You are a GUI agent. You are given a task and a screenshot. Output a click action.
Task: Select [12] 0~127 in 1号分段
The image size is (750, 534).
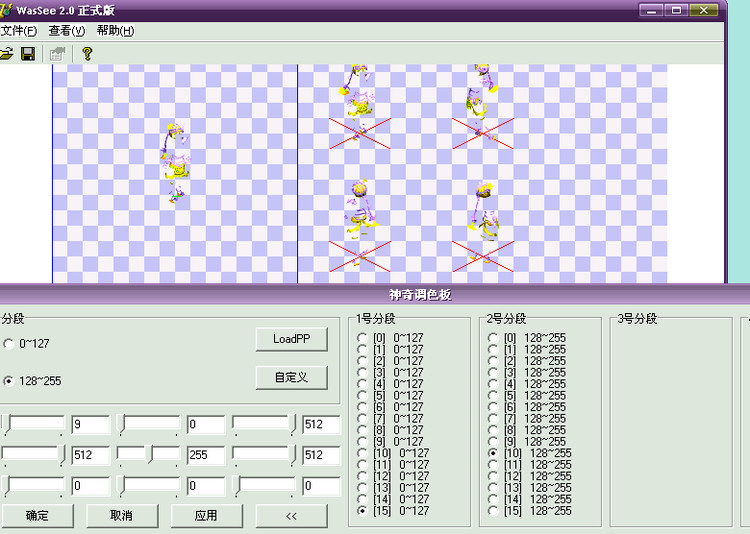pos(393,476)
